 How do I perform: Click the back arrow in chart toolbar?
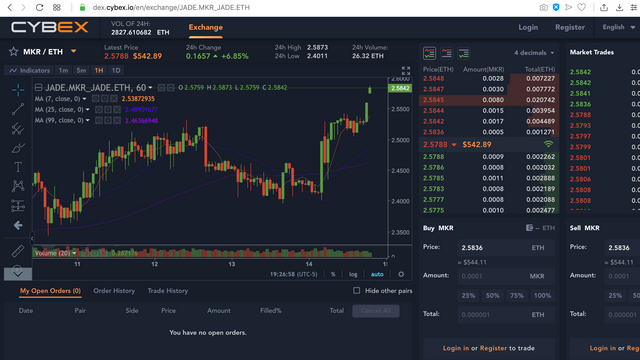point(18,225)
